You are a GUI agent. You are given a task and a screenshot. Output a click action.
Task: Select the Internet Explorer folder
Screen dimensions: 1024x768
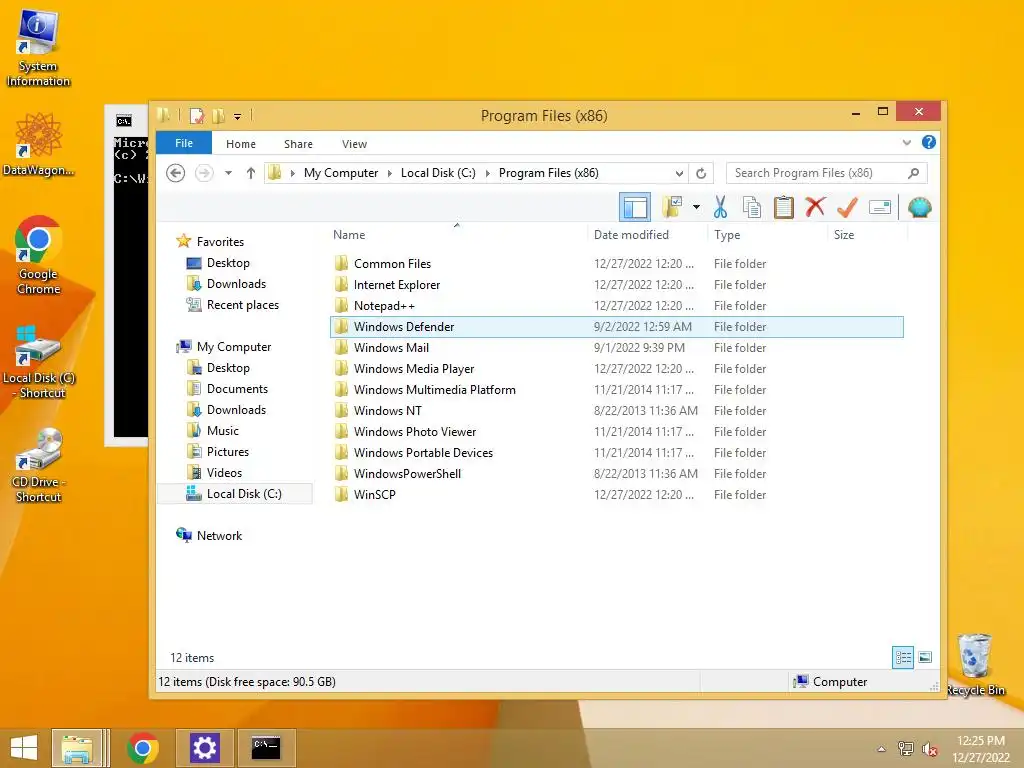[x=617, y=285]
